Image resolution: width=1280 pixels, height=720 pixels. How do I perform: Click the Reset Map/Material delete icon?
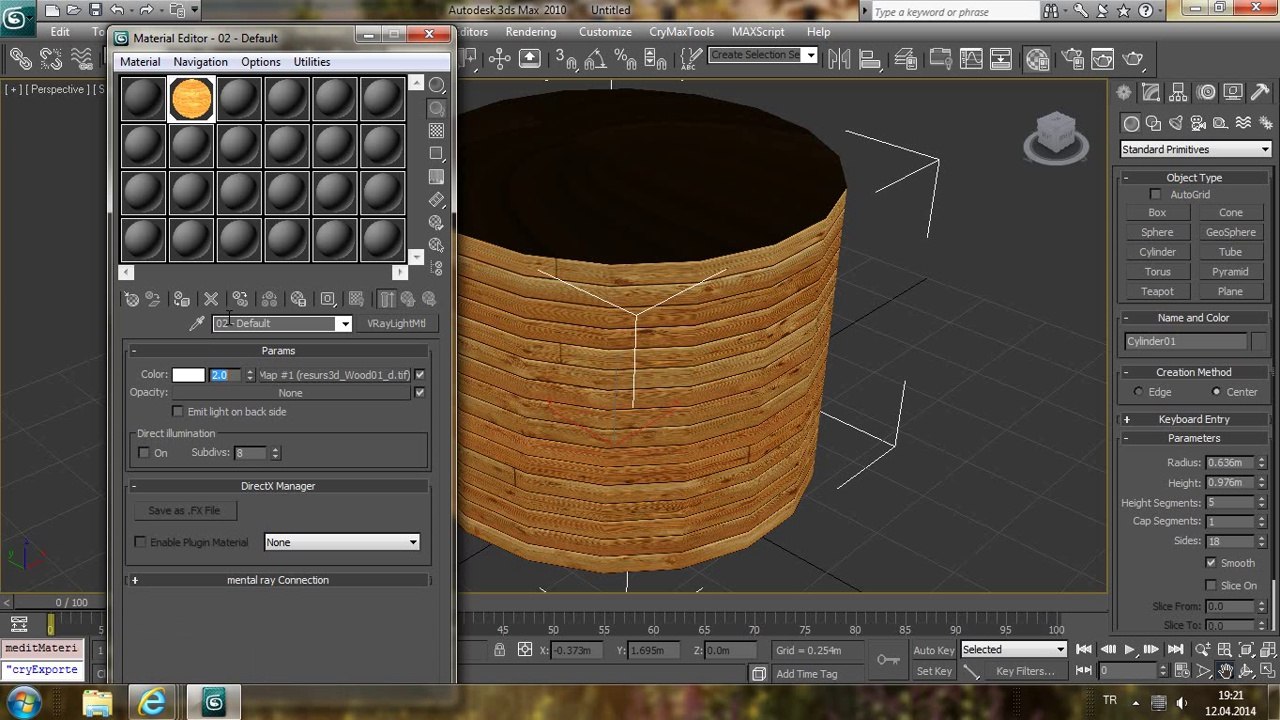tap(211, 299)
